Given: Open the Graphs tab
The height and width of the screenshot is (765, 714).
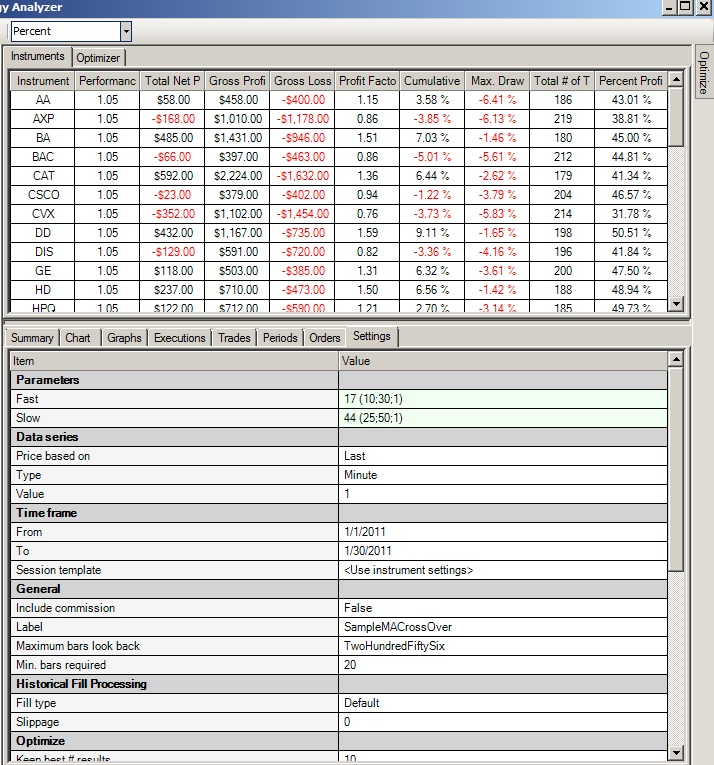Looking at the screenshot, I should coord(124,338).
